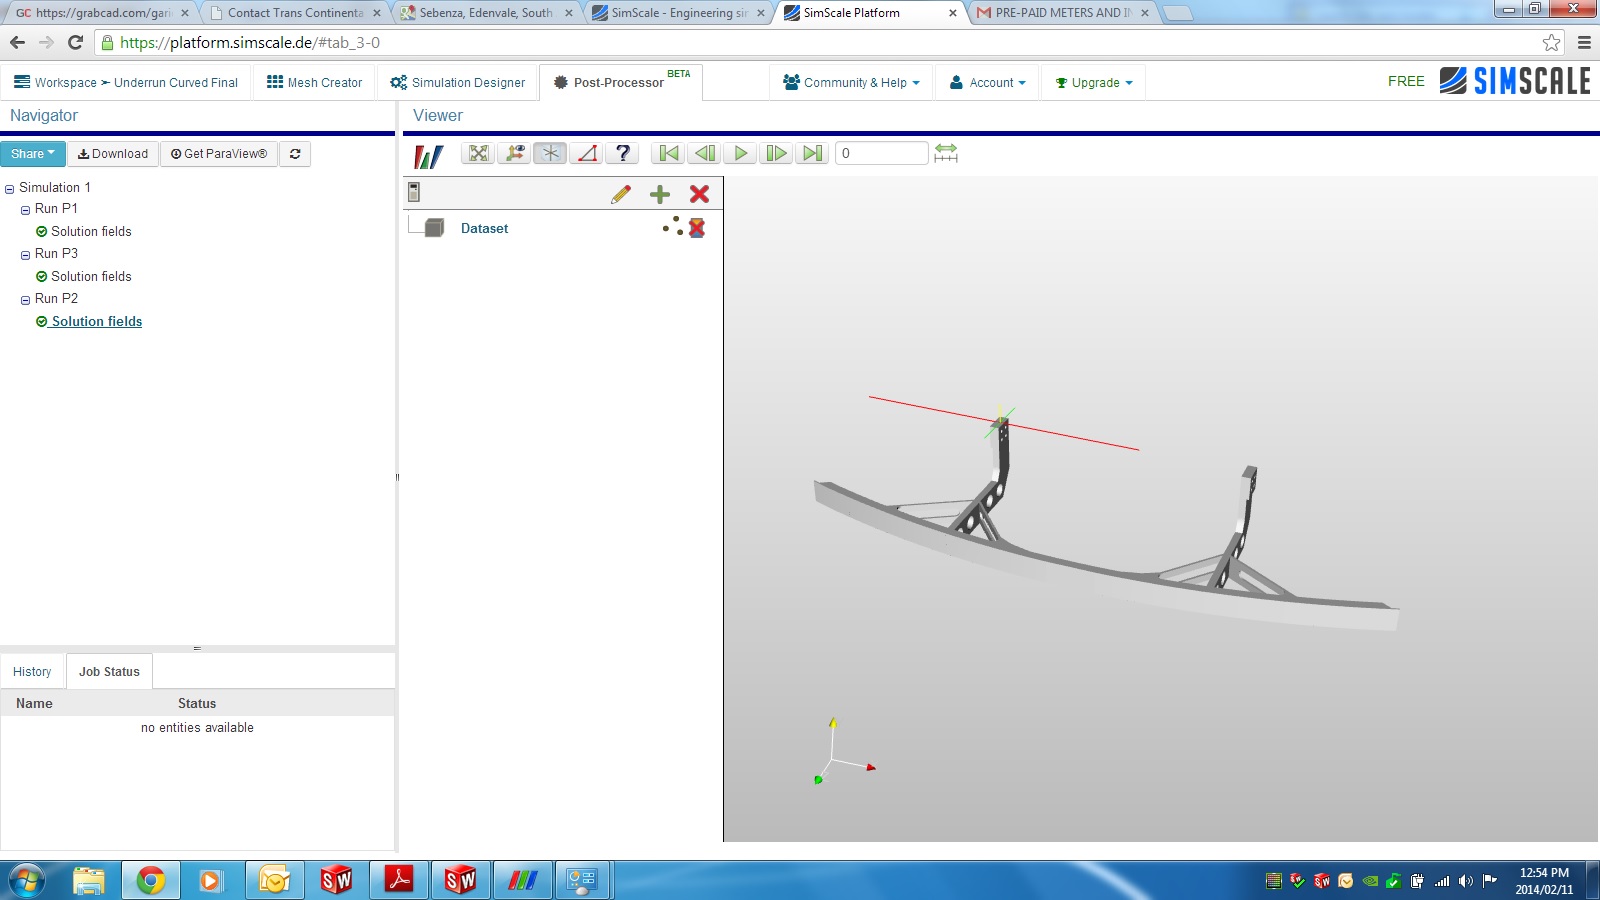The height and width of the screenshot is (900, 1600).
Task: Switch to the Sebenza, Edenvale browser tab
Action: click(484, 13)
